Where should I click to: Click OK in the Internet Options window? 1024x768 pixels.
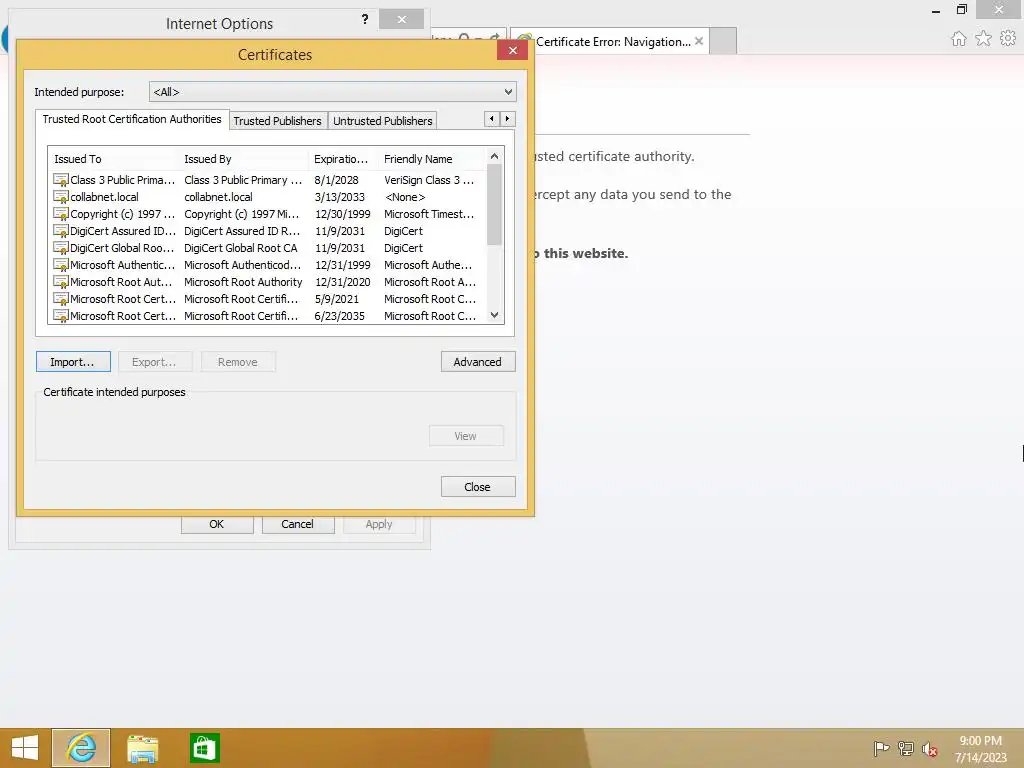click(x=217, y=524)
